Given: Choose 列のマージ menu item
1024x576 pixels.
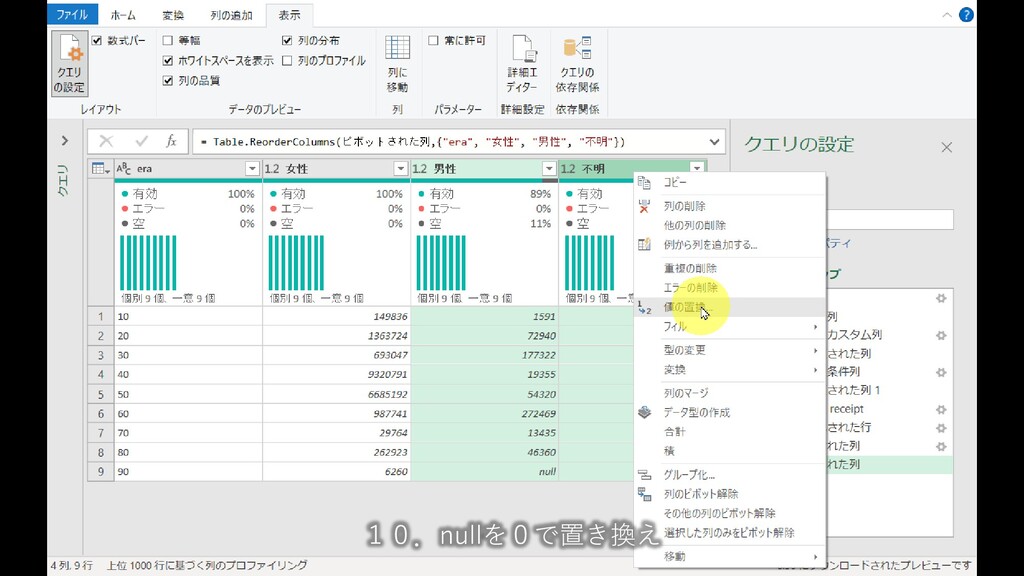Looking at the screenshot, I should point(730,393).
